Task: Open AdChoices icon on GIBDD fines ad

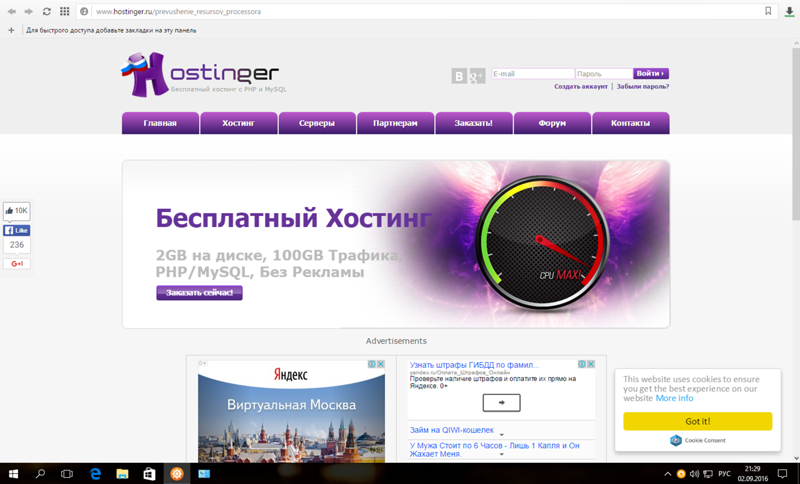Action: coord(582,364)
